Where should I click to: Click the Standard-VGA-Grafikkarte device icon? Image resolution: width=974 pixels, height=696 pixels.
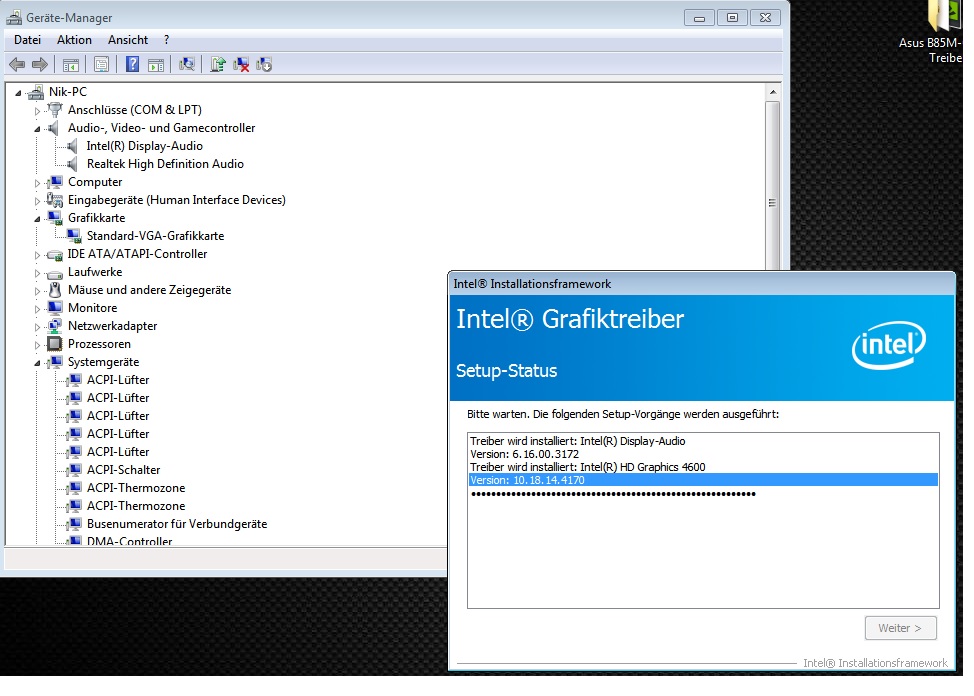click(74, 236)
